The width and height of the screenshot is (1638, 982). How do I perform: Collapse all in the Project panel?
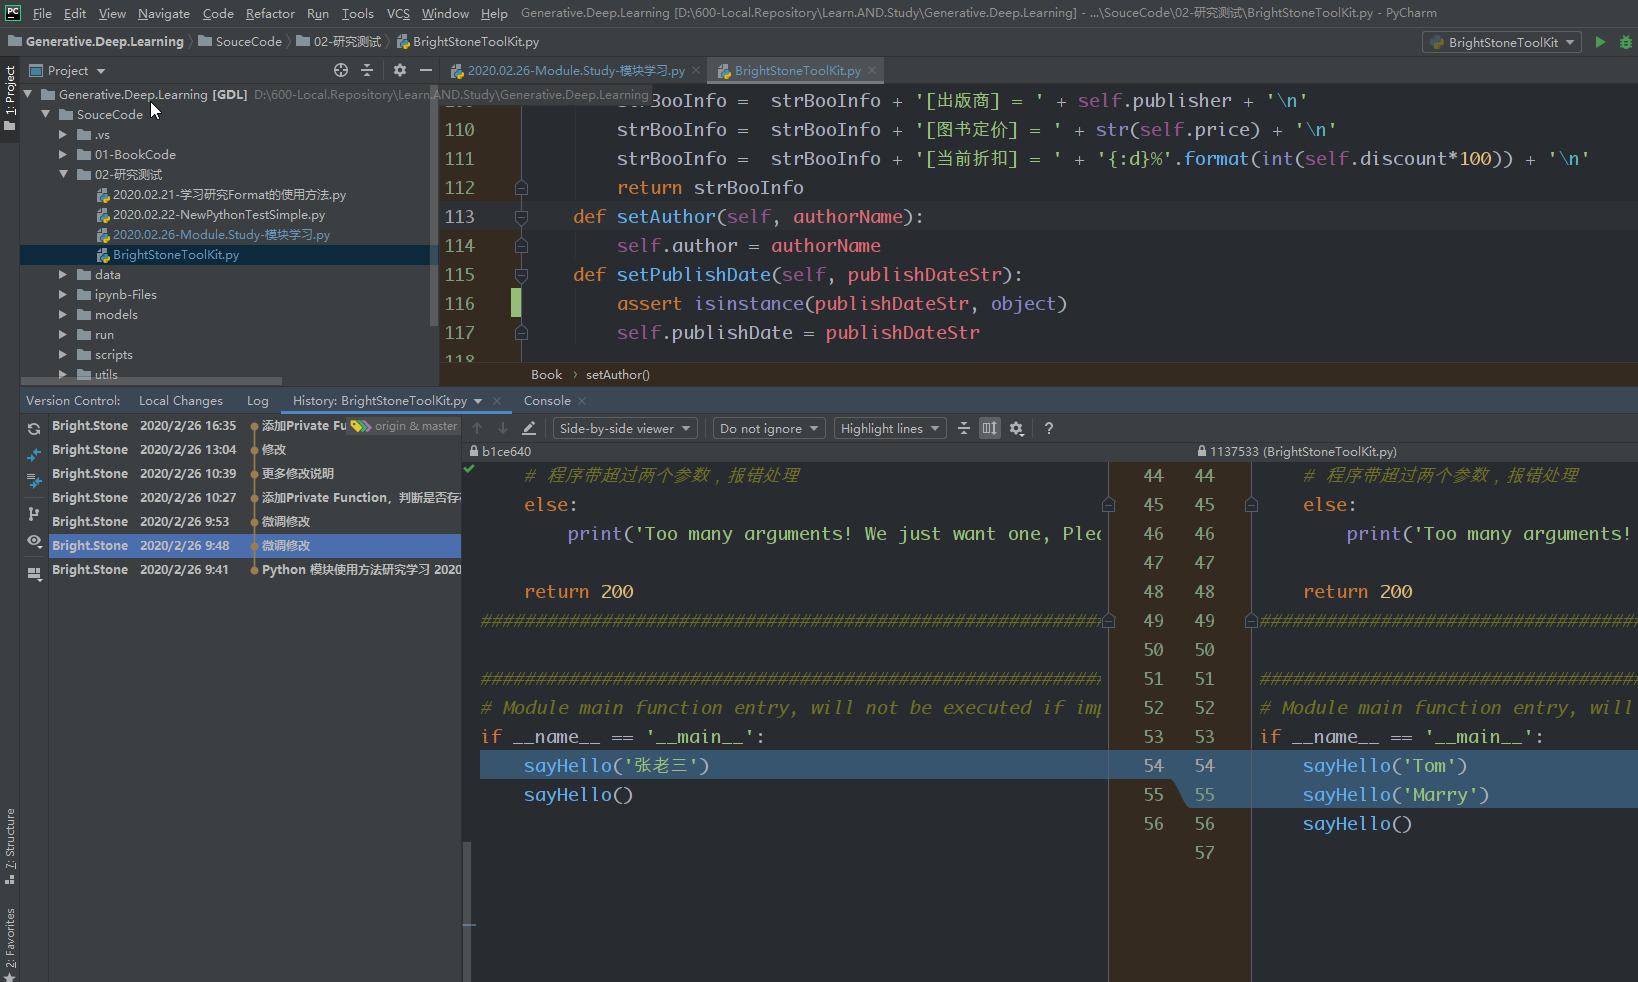[x=367, y=70]
